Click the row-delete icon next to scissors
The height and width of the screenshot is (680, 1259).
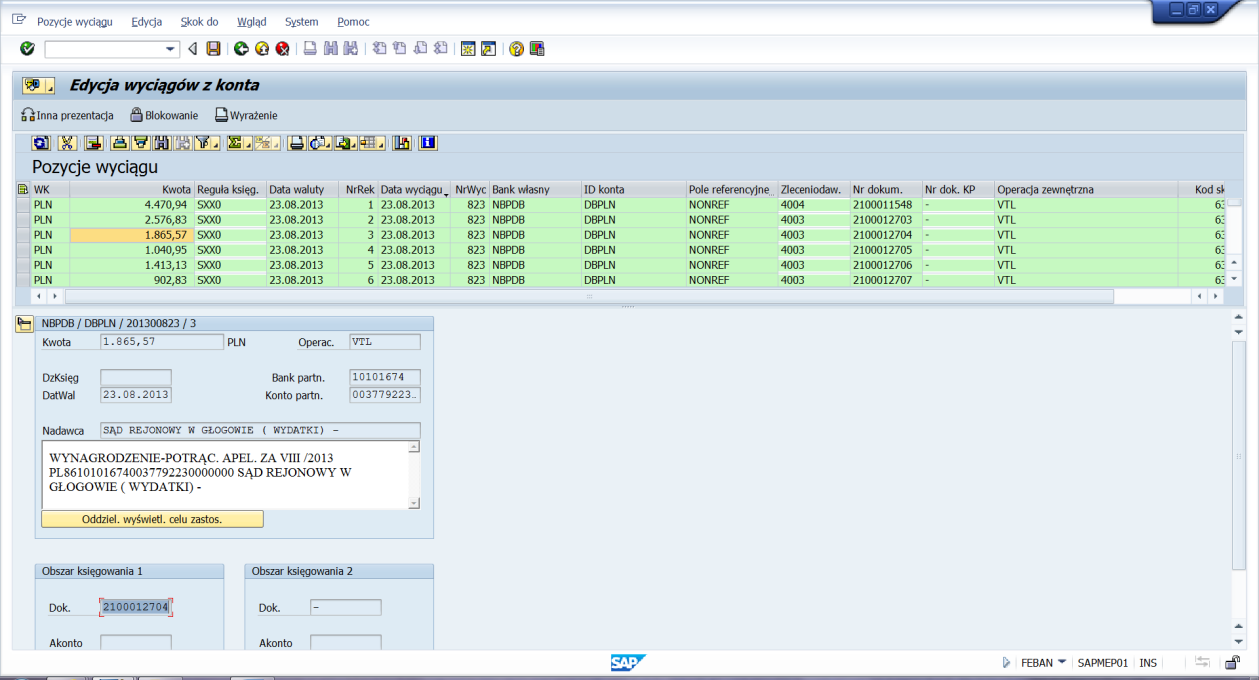[x=93, y=143]
